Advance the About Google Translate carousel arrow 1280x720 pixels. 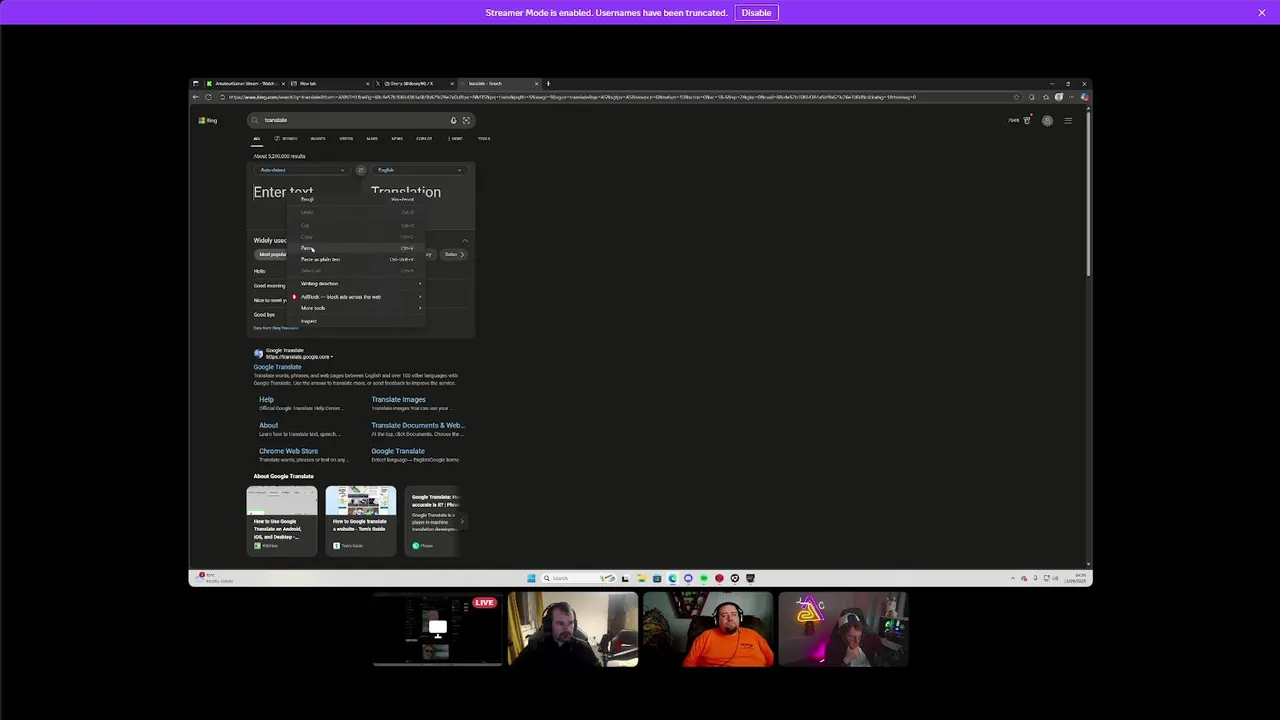(462, 521)
